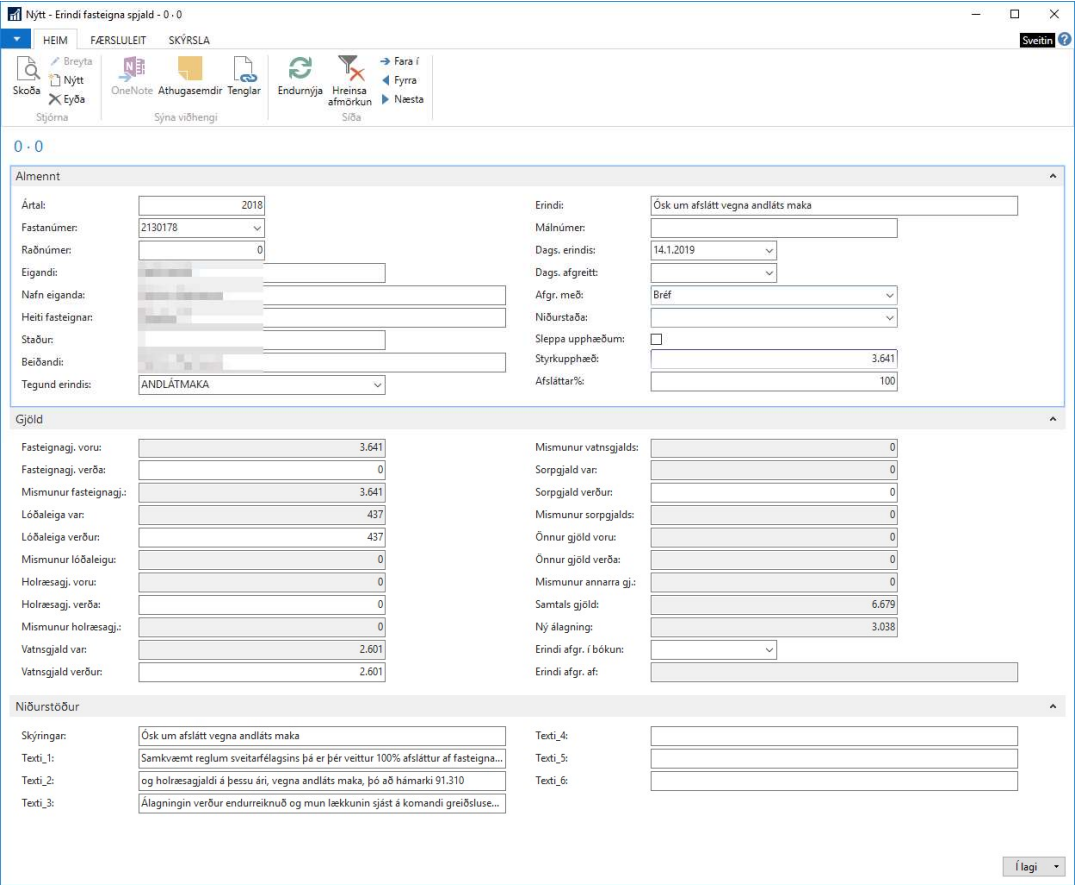Click the Í lagi button
The width and height of the screenshot is (1076, 885).
[1026, 866]
